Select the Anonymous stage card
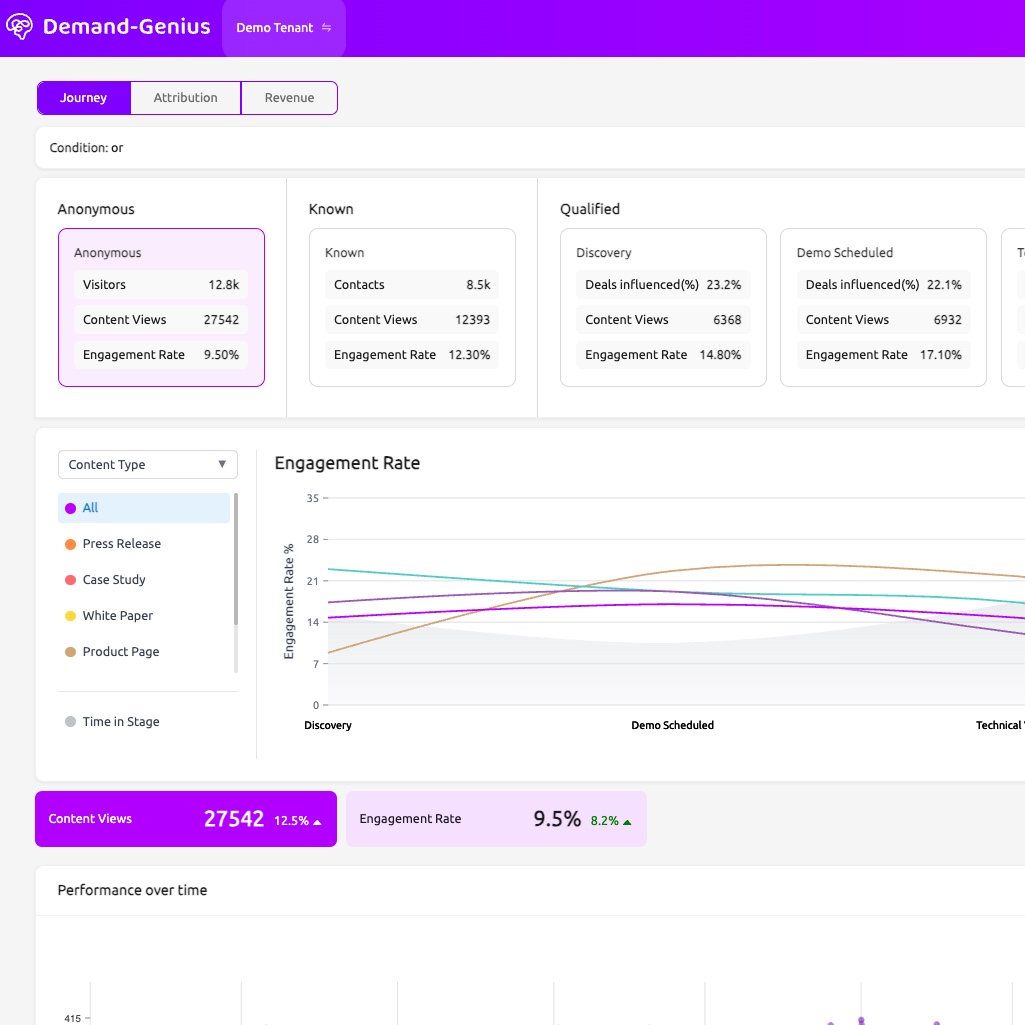 tap(161, 307)
